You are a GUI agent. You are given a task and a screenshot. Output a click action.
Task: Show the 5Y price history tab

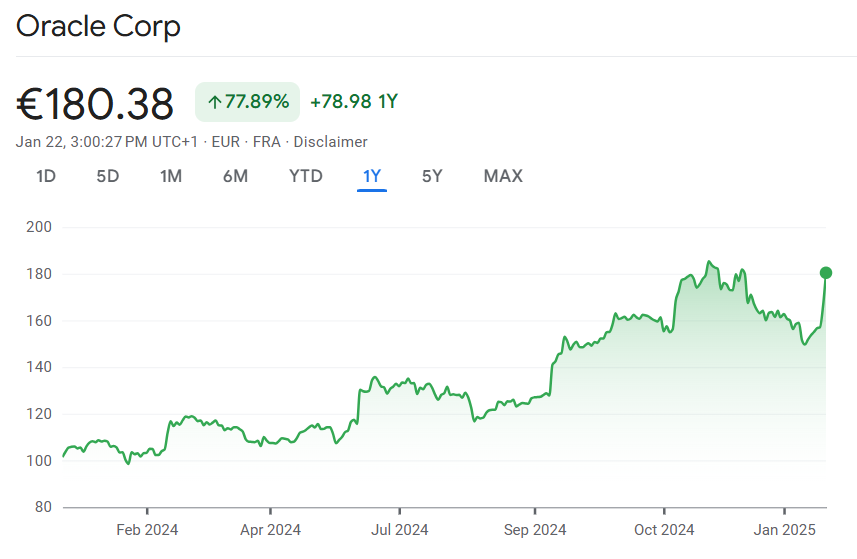point(432,176)
